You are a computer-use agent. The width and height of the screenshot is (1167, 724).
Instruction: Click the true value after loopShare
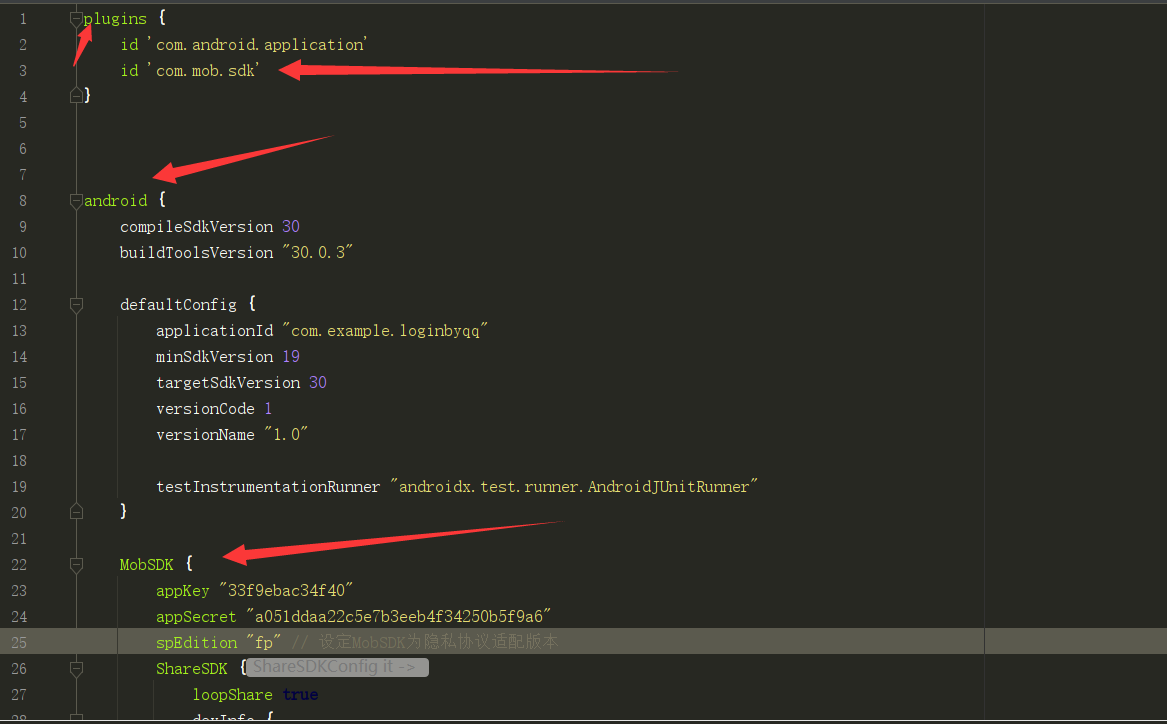pos(300,694)
